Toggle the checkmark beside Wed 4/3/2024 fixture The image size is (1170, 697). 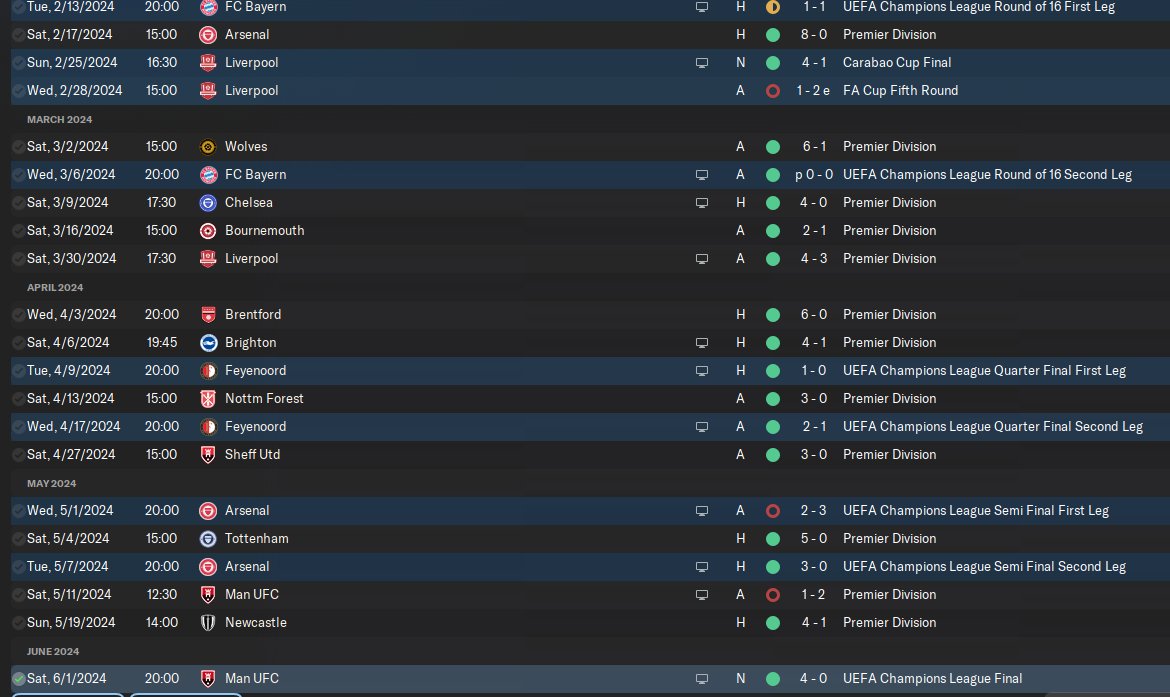click(x=19, y=315)
